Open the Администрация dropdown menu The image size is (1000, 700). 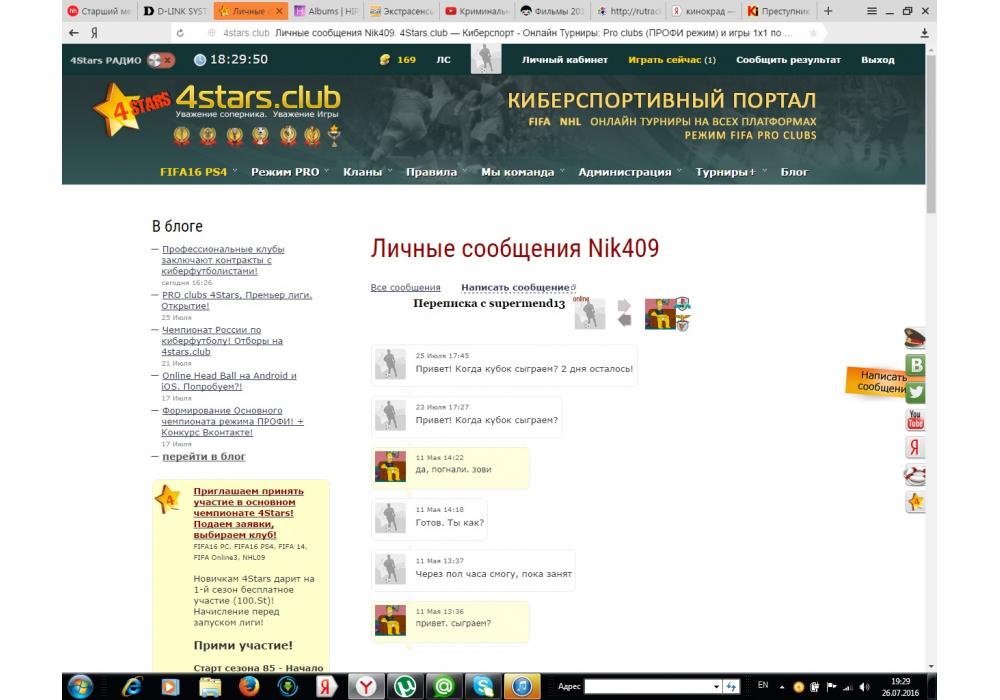tap(628, 172)
